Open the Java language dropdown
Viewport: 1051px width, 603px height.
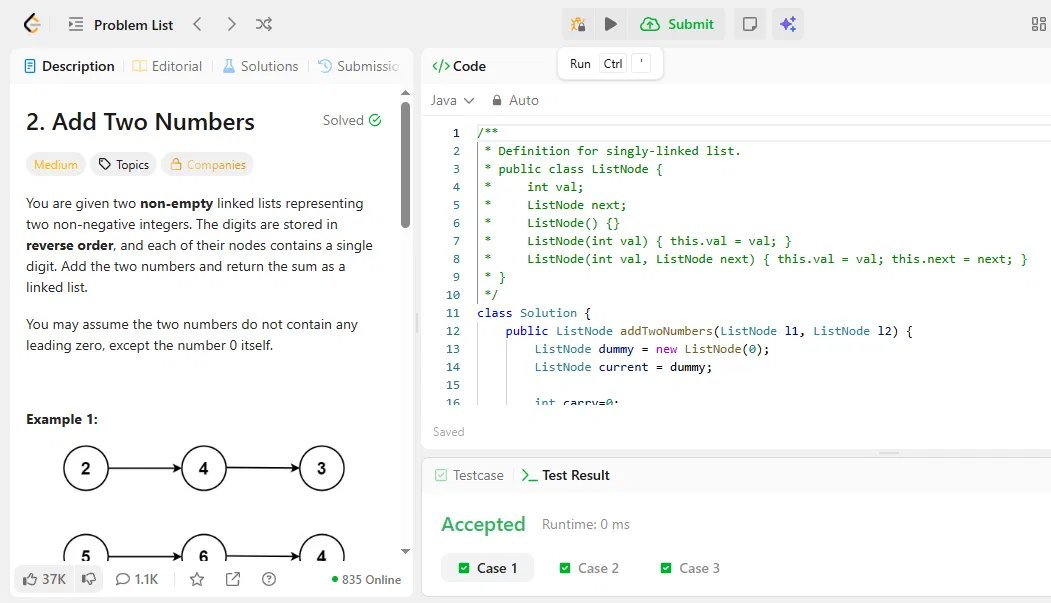pyautogui.click(x=452, y=100)
